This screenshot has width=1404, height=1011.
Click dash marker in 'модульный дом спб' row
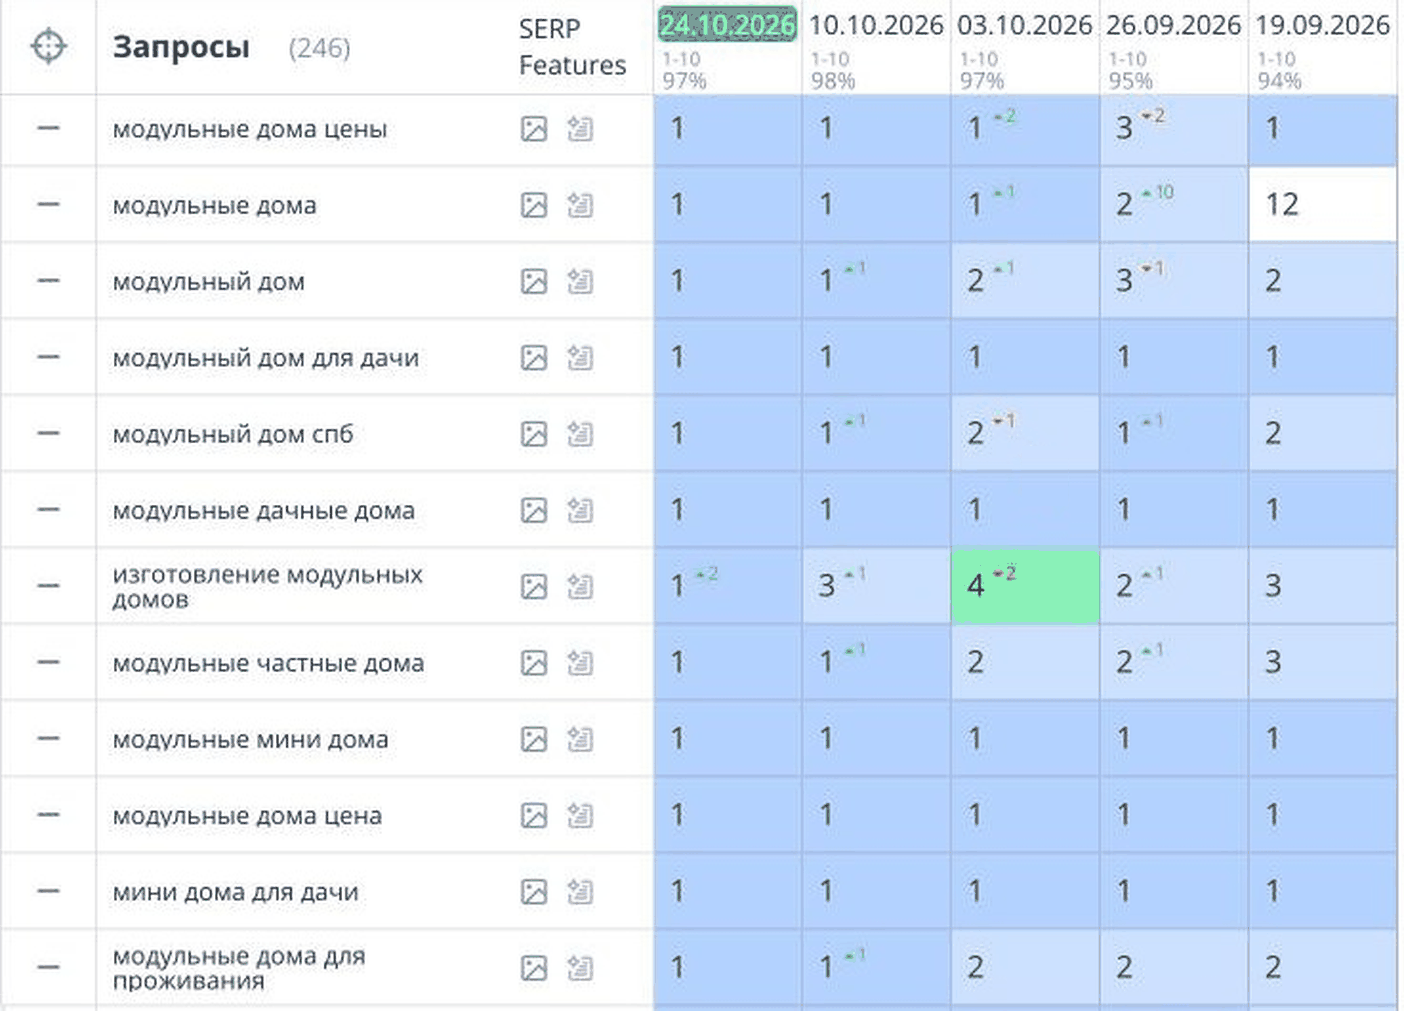48,433
